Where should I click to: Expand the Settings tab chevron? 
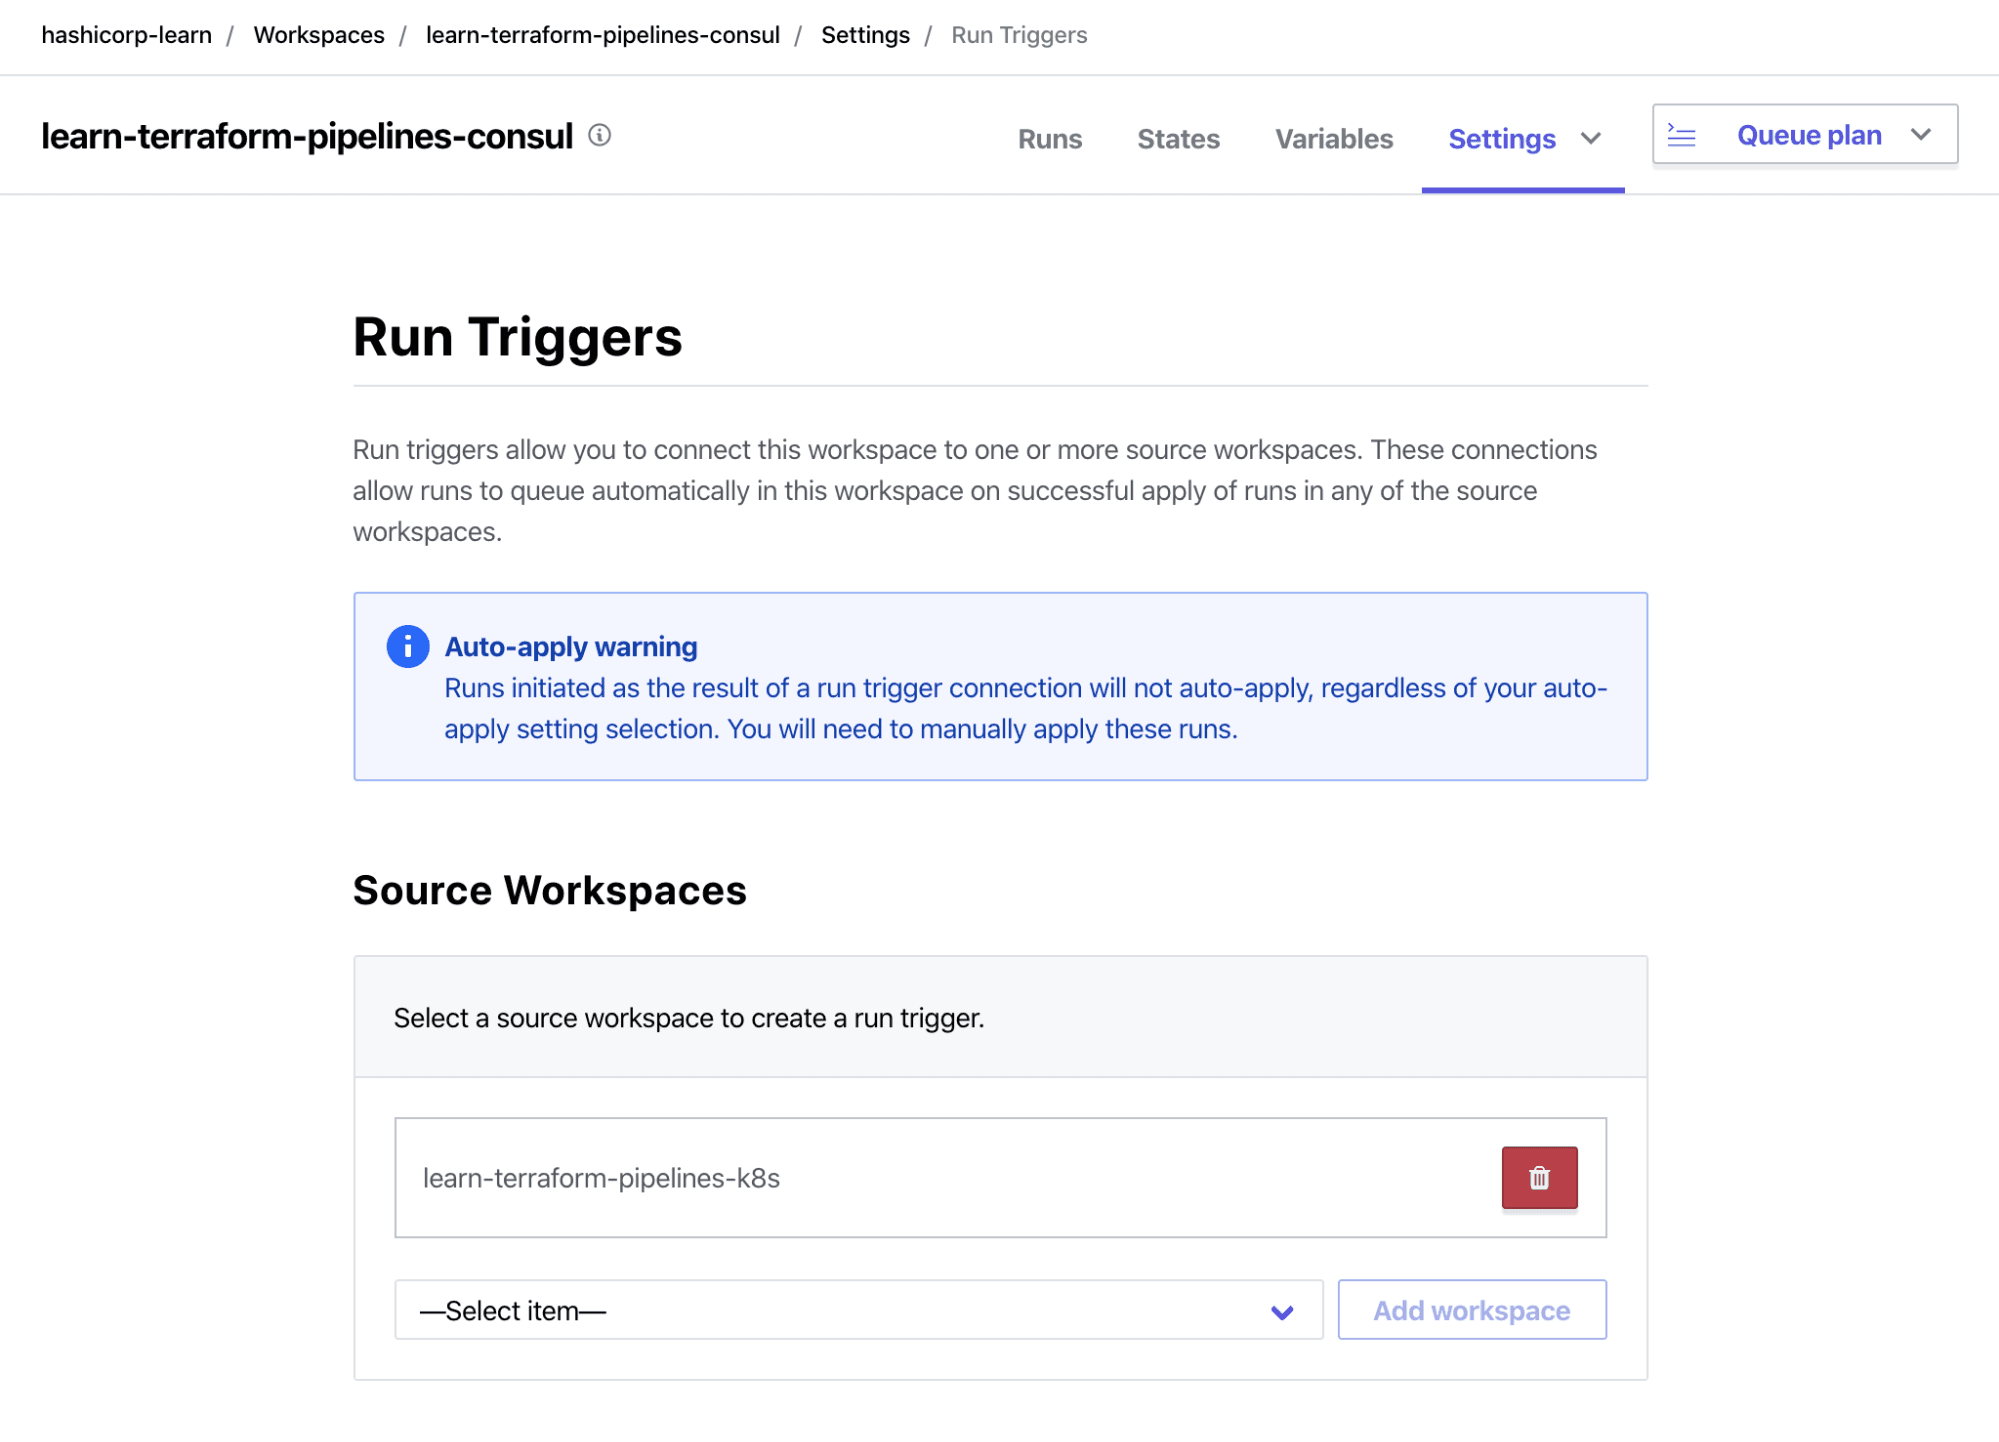coord(1591,138)
